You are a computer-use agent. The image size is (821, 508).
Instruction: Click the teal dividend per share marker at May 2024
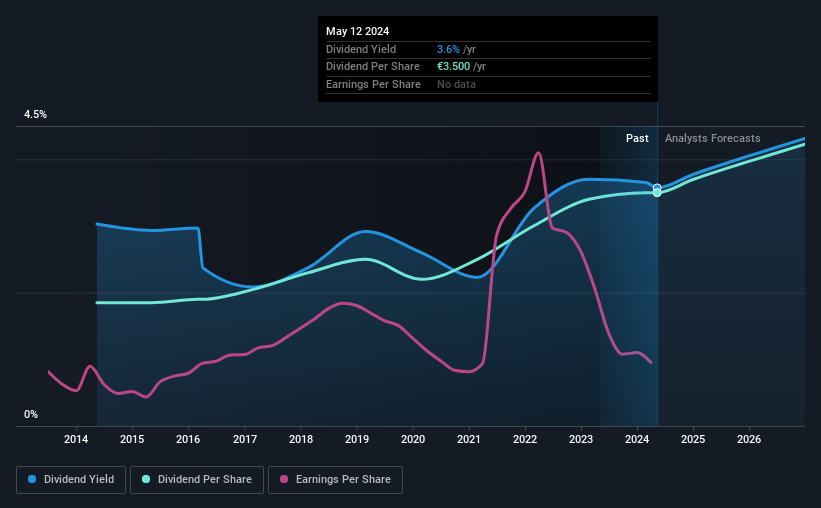coord(657,193)
